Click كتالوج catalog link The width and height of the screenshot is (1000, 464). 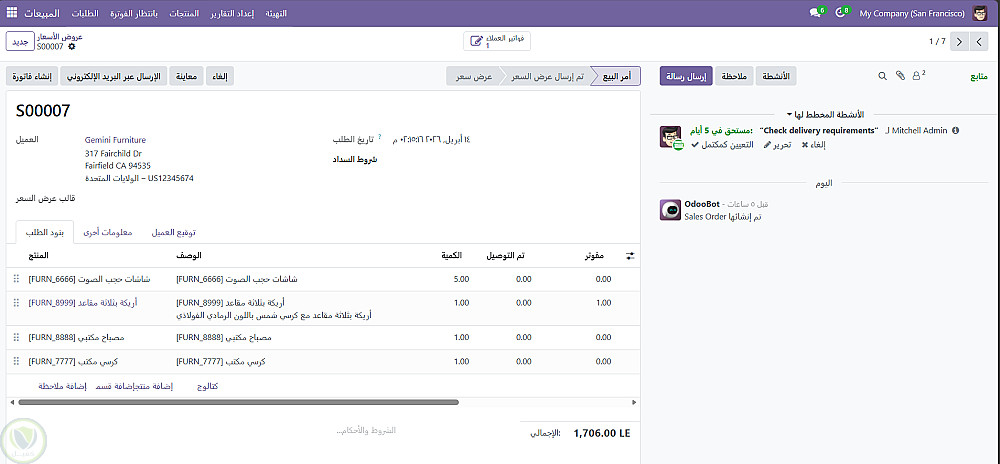(x=205, y=386)
